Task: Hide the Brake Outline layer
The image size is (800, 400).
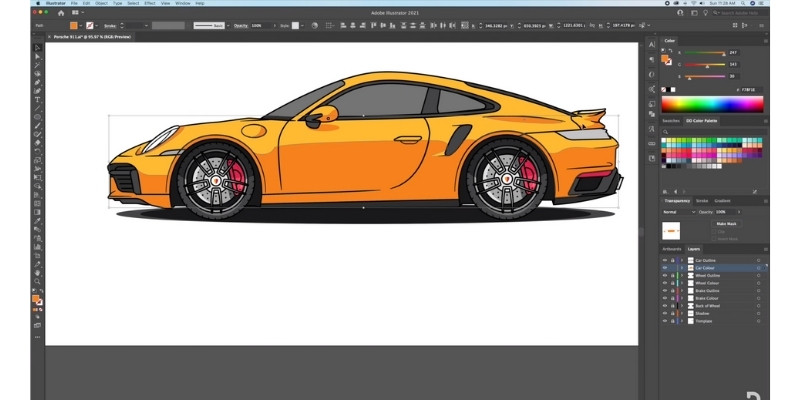Action: 664,291
